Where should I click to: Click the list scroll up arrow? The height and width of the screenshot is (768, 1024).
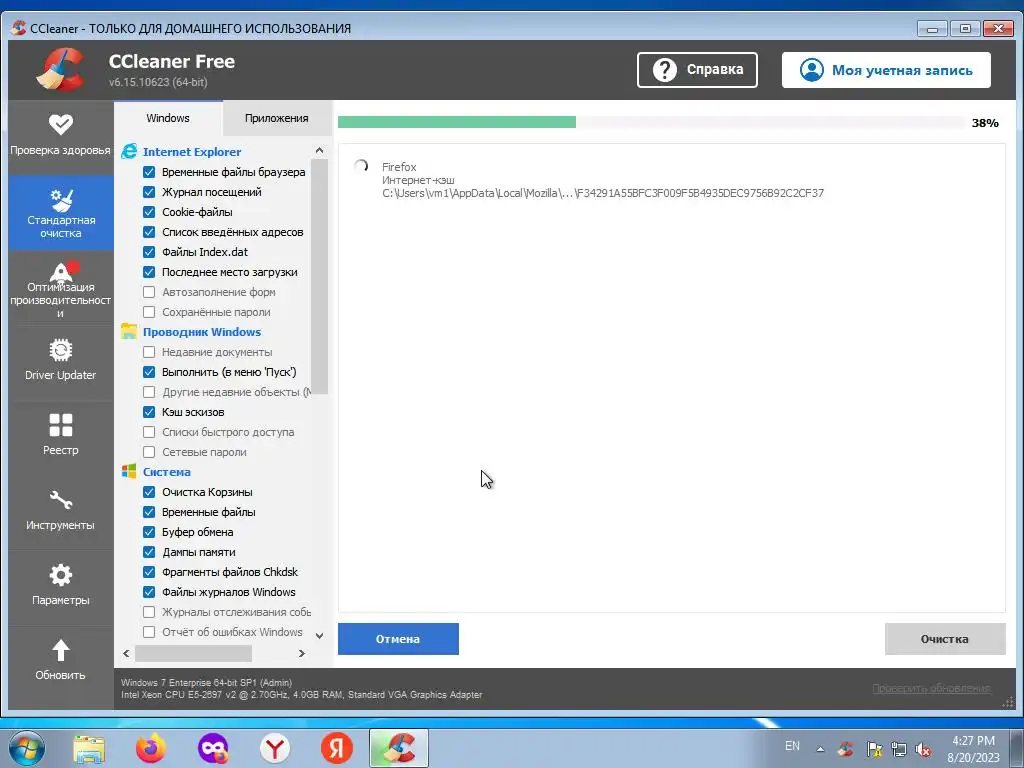click(319, 150)
